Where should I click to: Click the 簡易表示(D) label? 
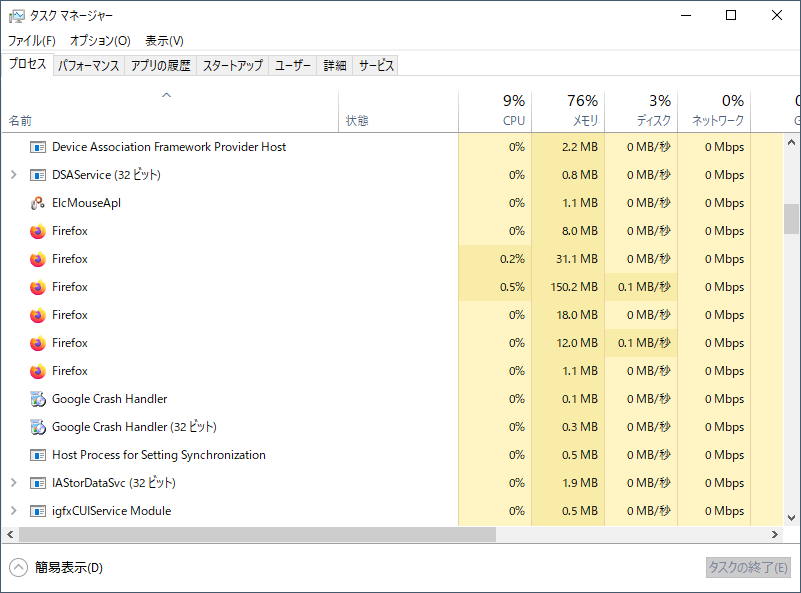coord(68,567)
